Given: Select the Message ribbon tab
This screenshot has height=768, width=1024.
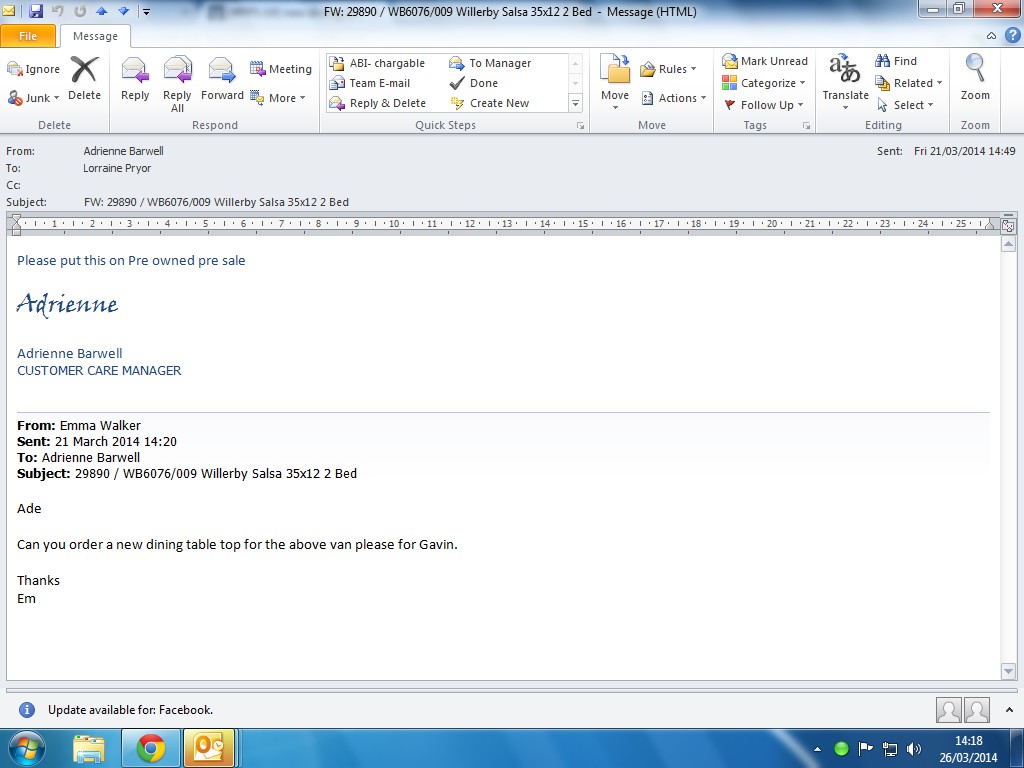Looking at the screenshot, I should [95, 36].
